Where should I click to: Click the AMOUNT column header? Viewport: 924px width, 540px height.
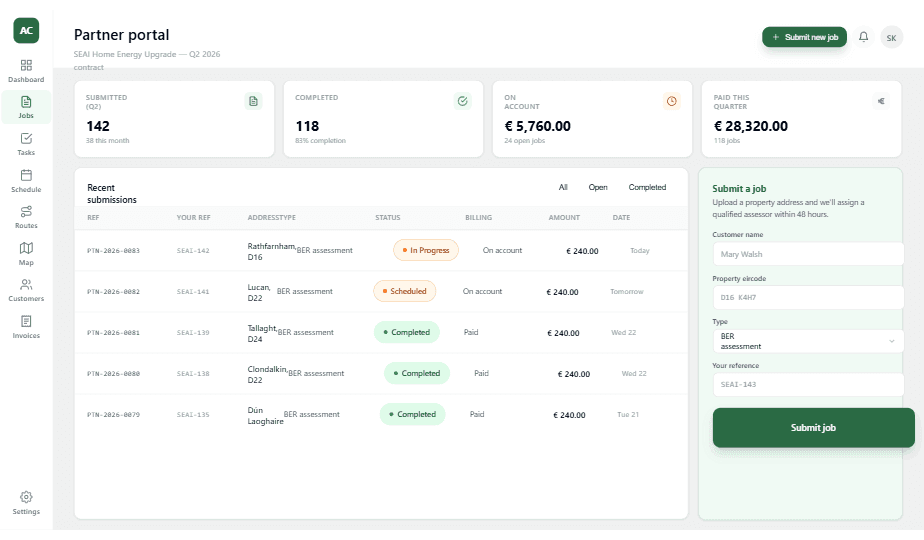pos(564,218)
